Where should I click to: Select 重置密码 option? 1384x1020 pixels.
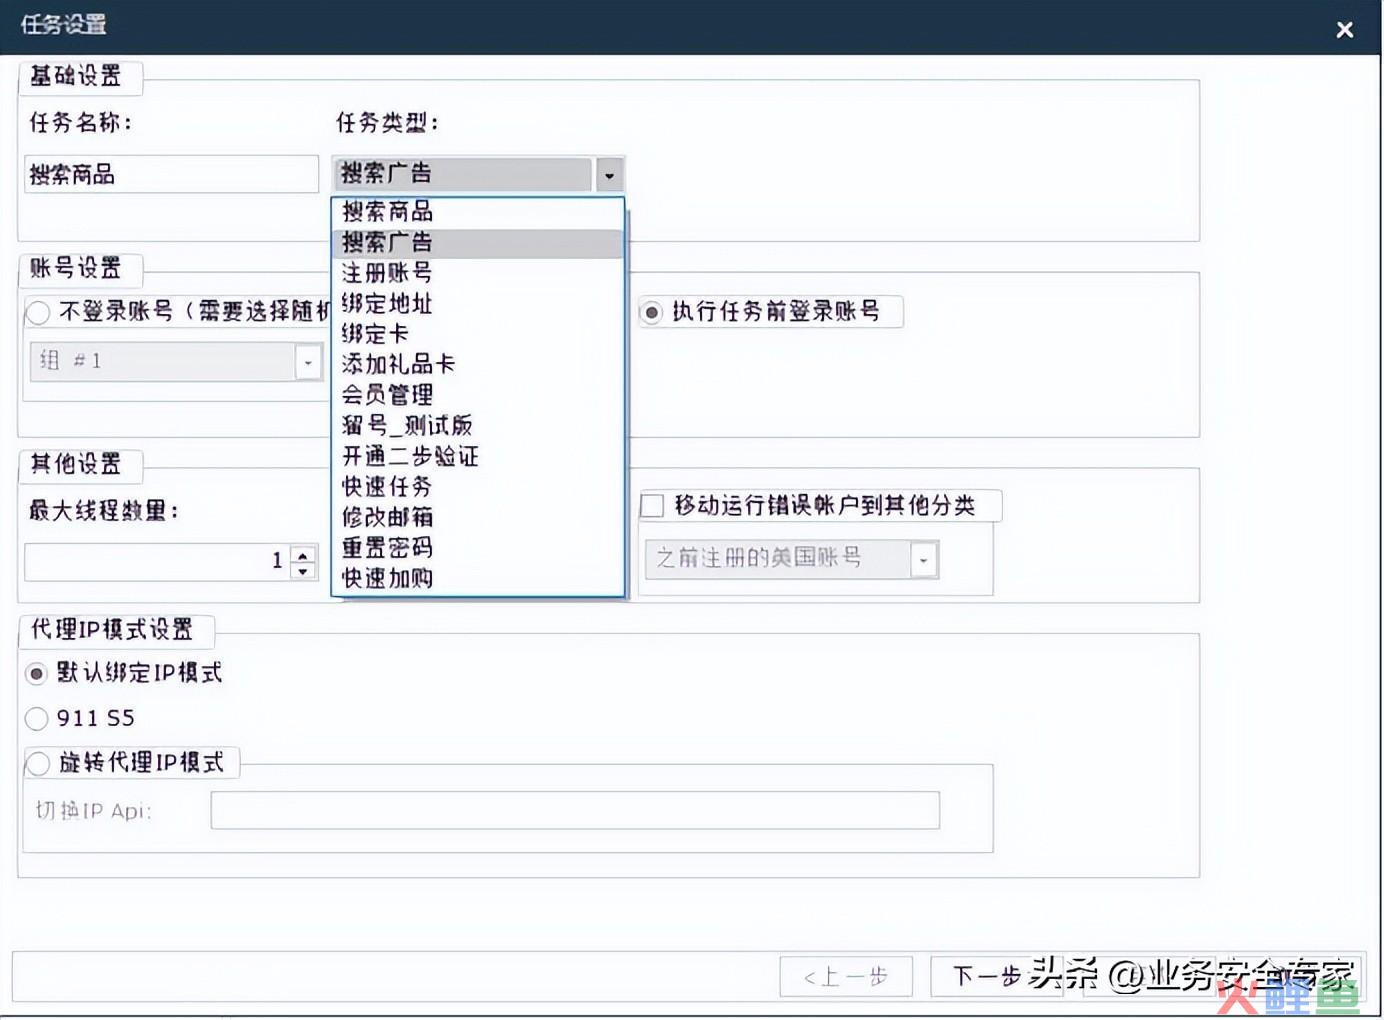pos(478,547)
